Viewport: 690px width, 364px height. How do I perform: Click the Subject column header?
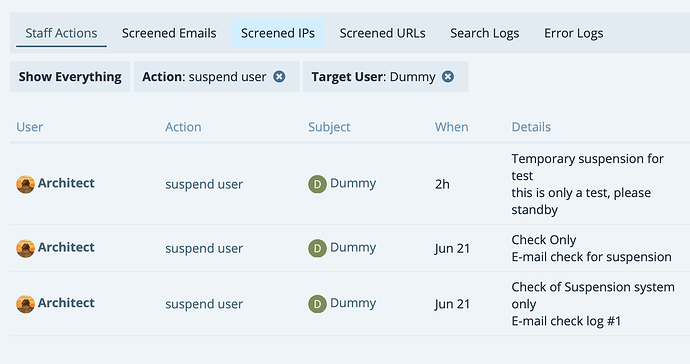[329, 127]
